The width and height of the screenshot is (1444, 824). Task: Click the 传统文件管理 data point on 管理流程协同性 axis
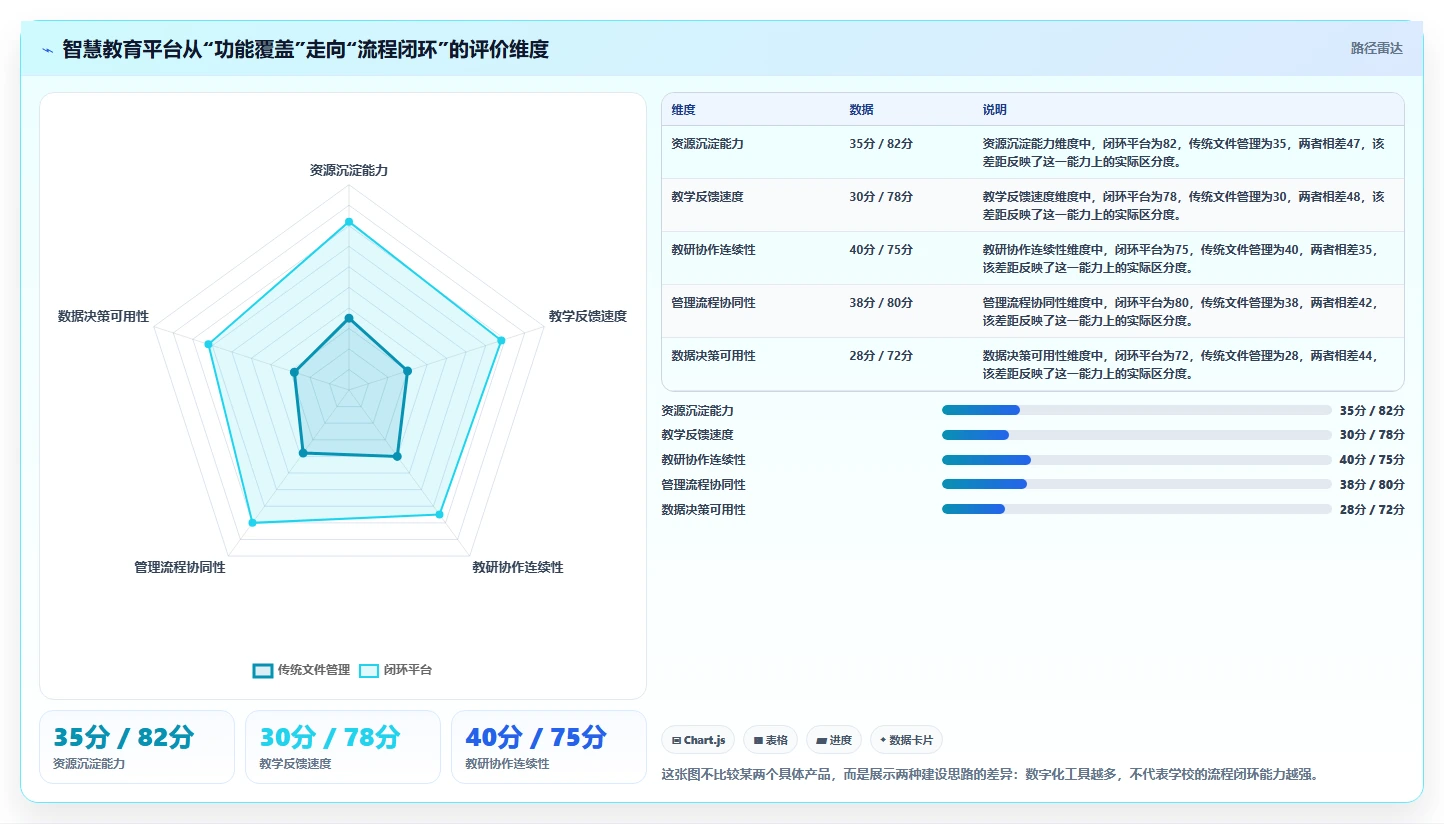point(303,454)
